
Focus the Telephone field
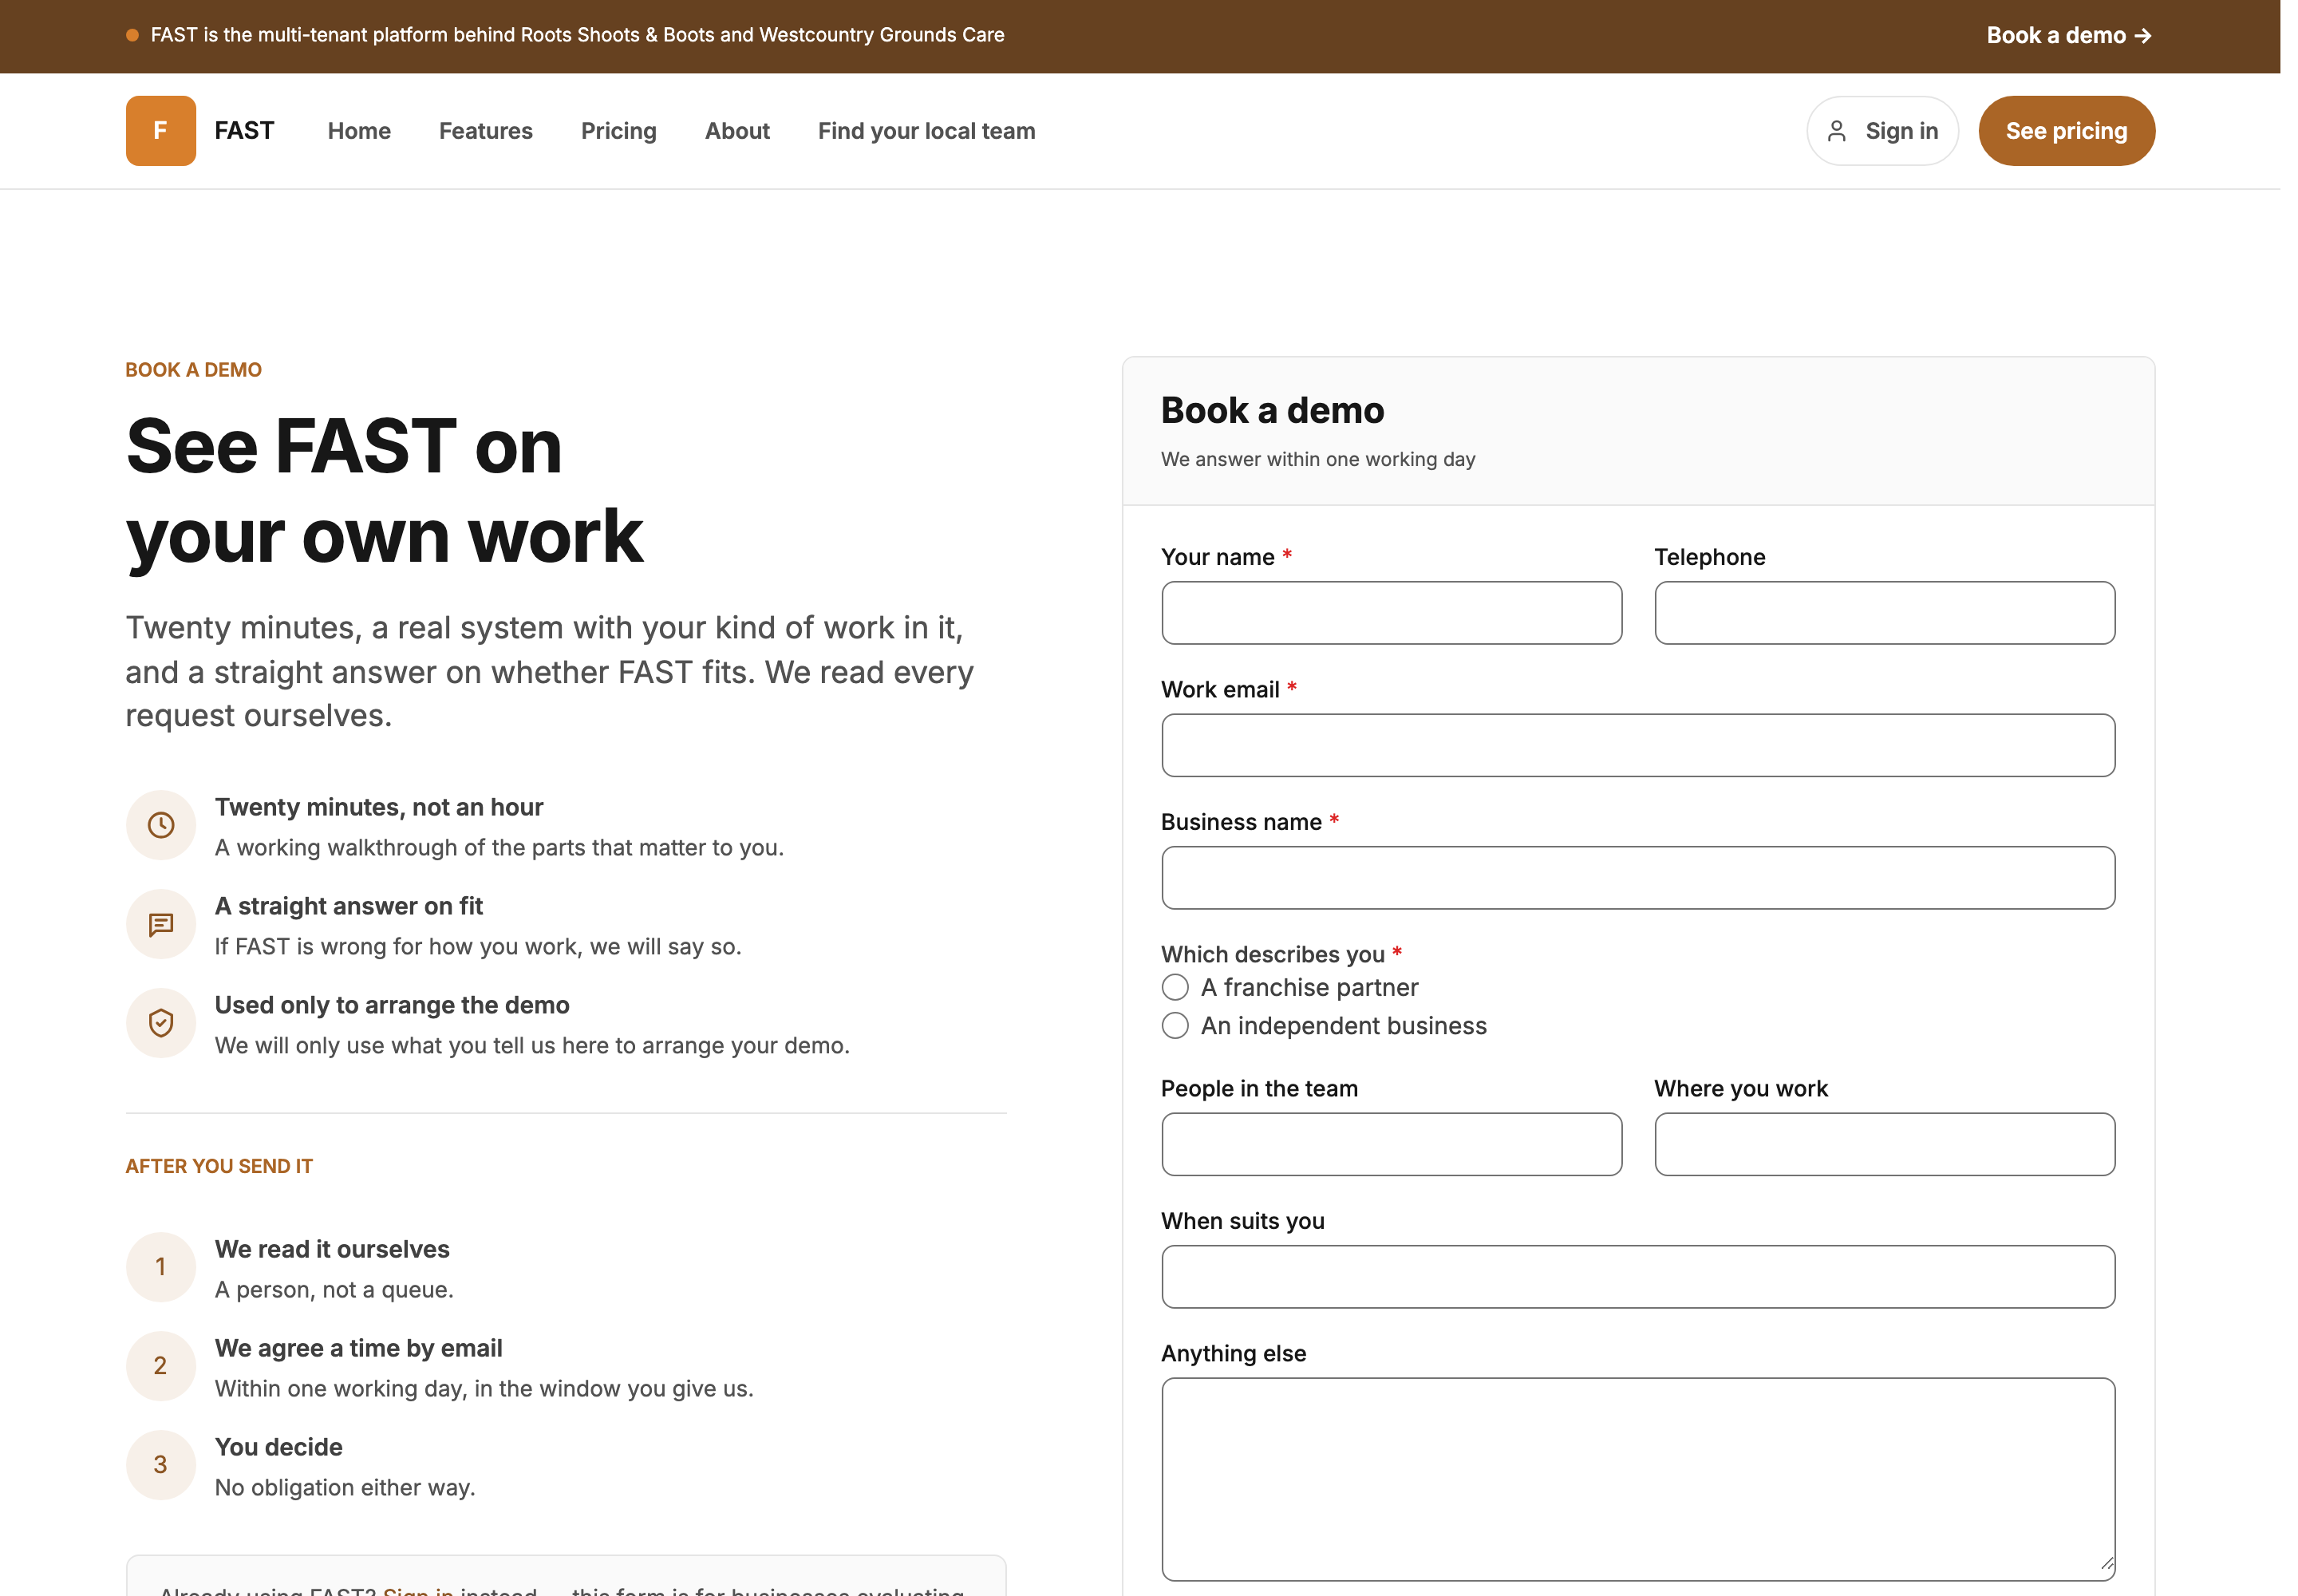[x=1884, y=613]
